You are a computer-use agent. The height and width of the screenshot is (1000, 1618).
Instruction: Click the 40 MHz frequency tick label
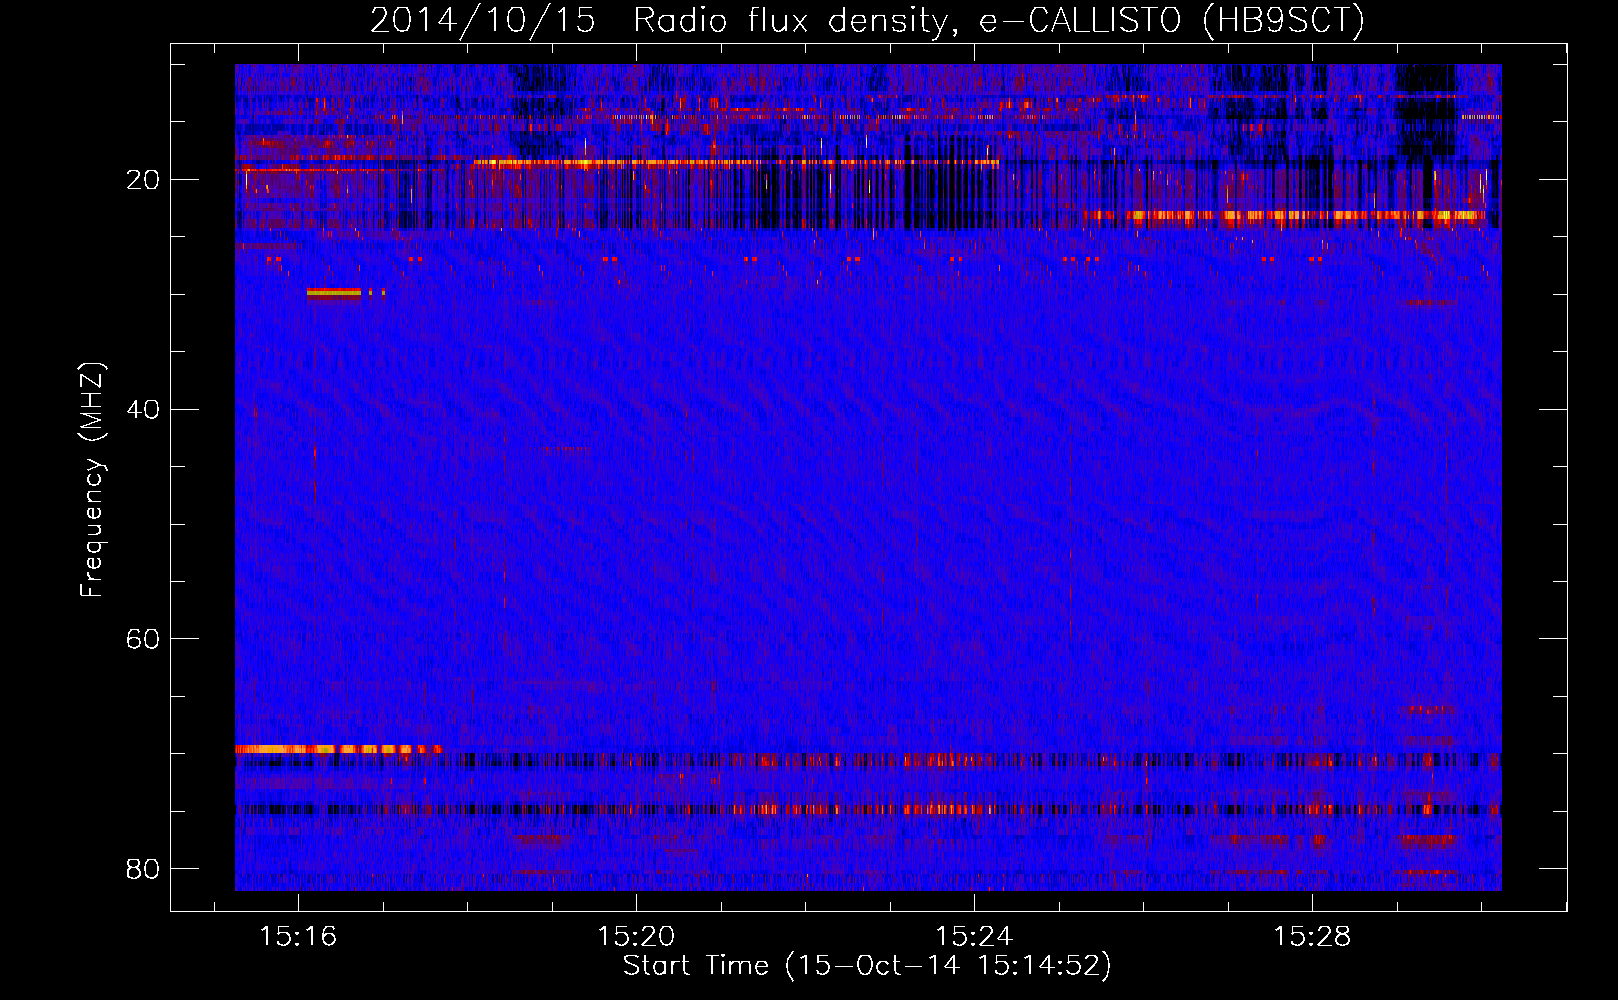tap(143, 409)
